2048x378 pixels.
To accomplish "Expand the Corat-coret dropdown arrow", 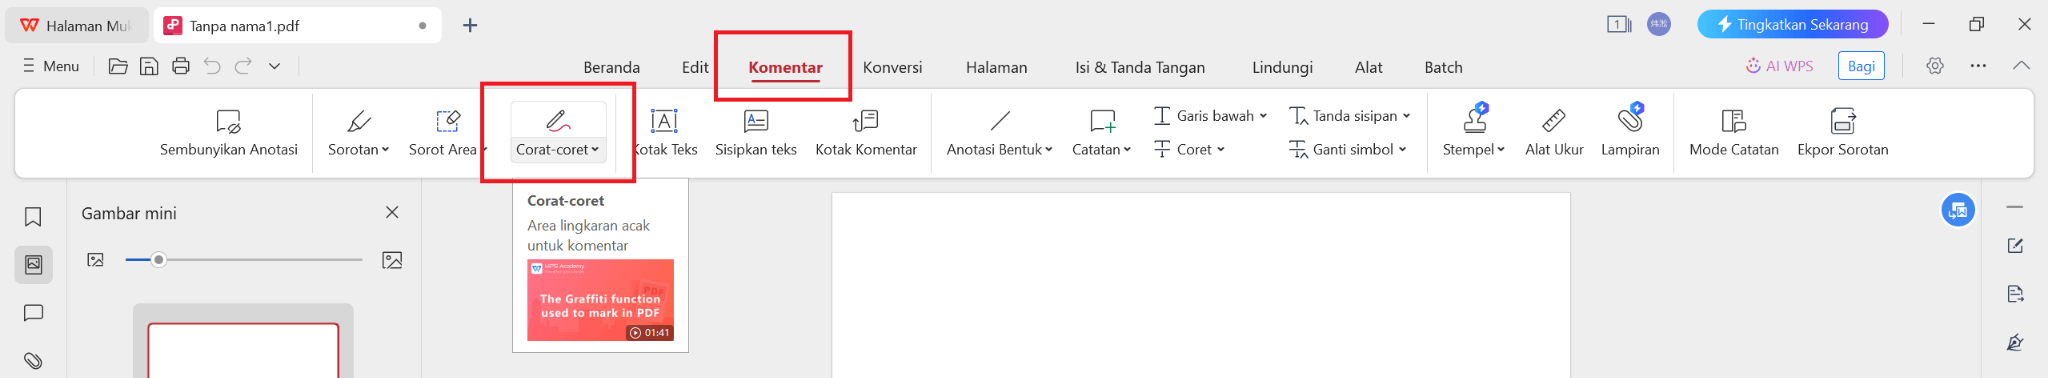I will click(x=595, y=150).
